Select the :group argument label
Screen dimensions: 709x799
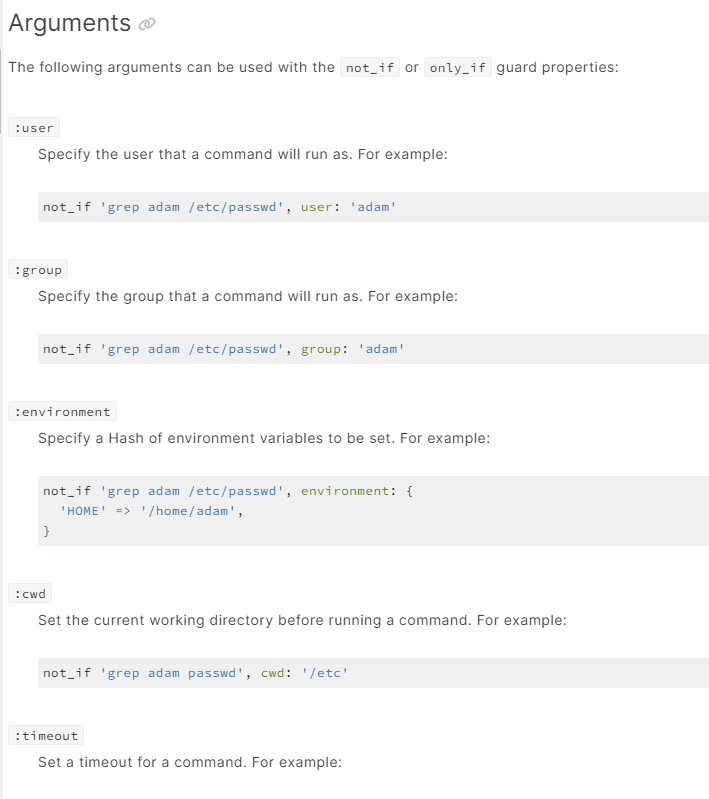(38, 270)
